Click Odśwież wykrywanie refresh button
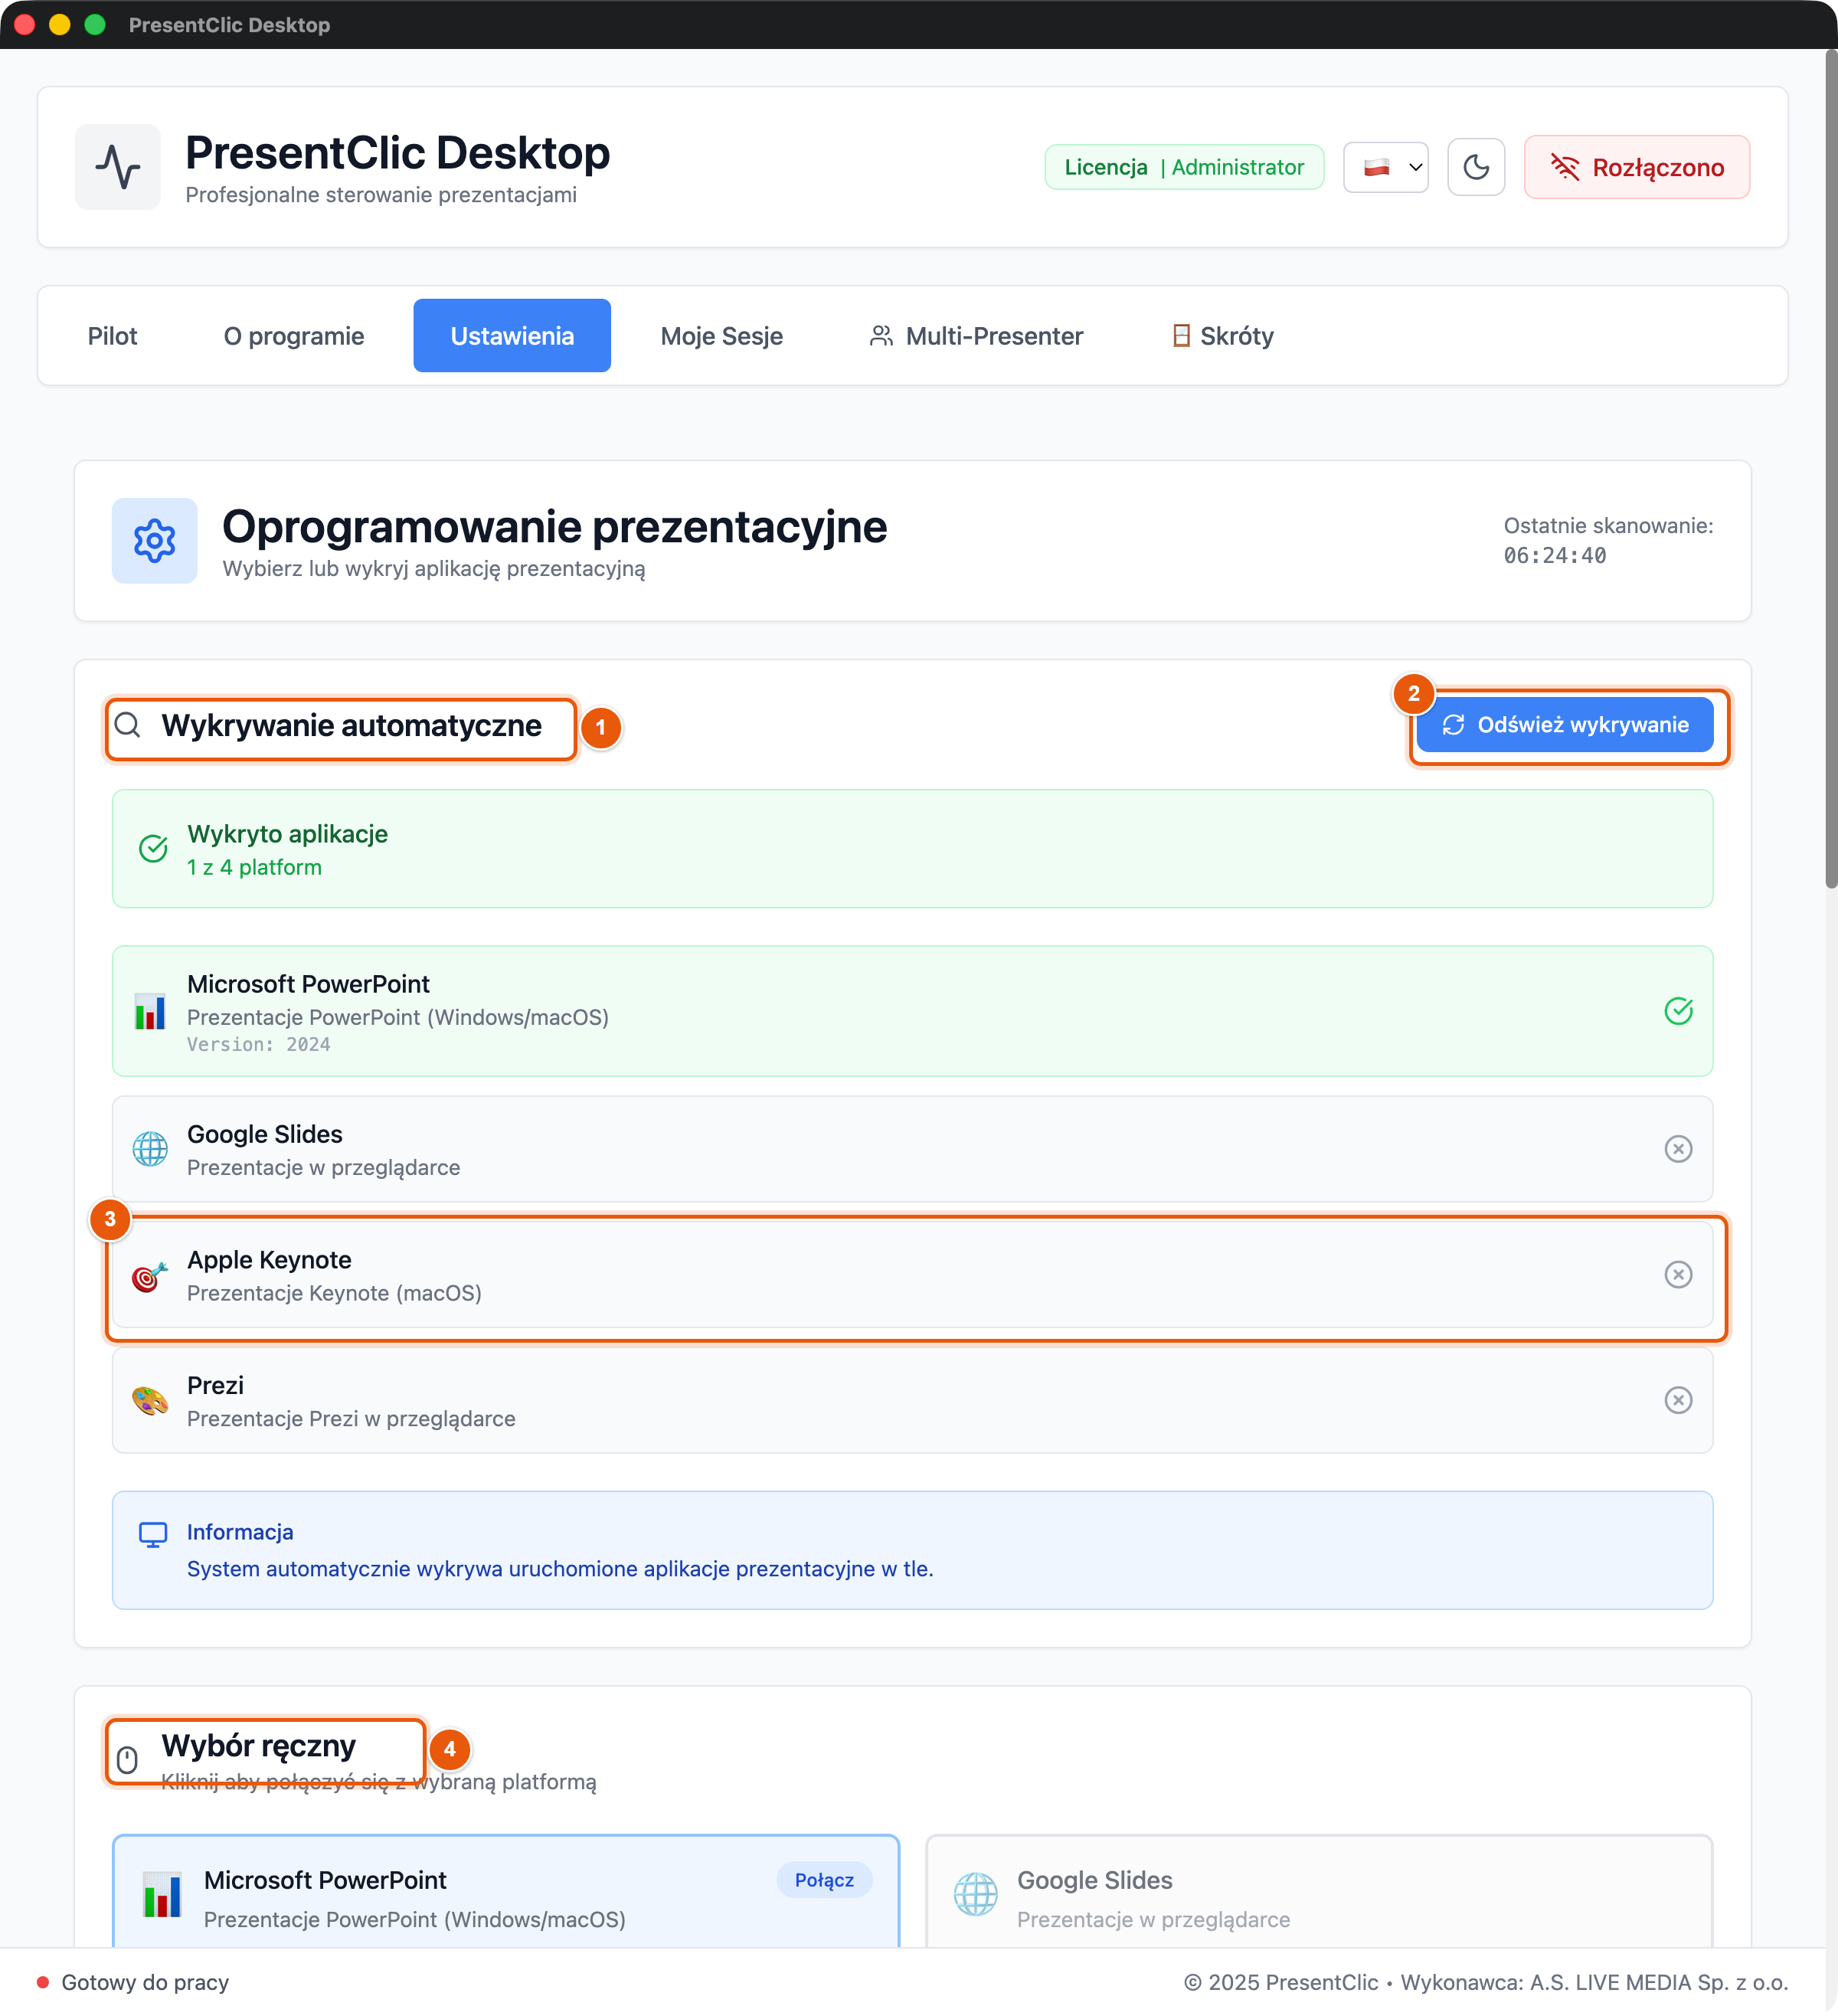This screenshot has width=1838, height=2016. (1565, 725)
